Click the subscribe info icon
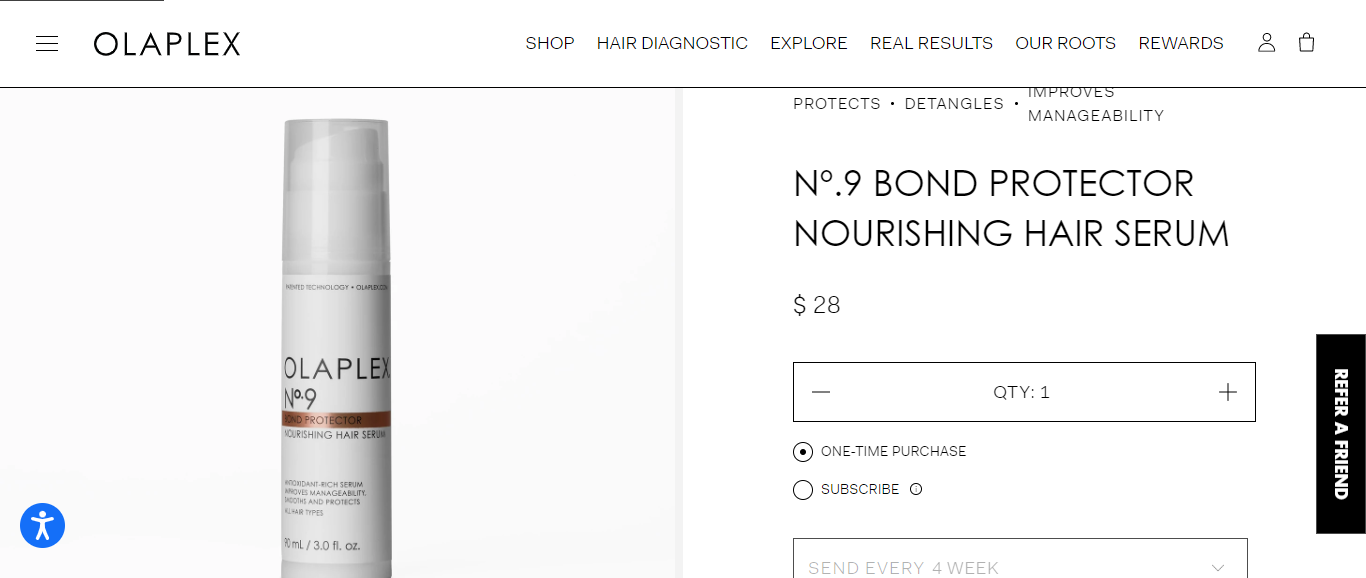 coord(916,490)
